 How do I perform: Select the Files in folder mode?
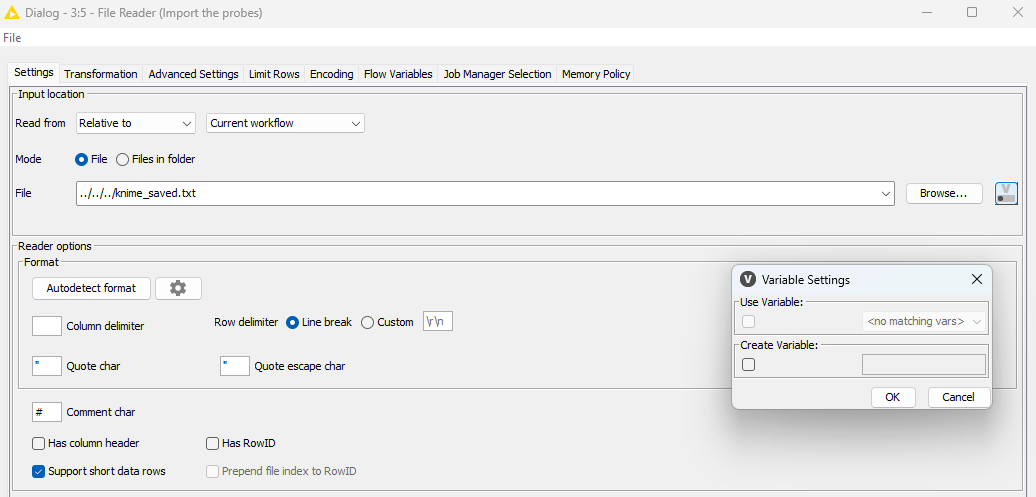[x=123, y=159]
